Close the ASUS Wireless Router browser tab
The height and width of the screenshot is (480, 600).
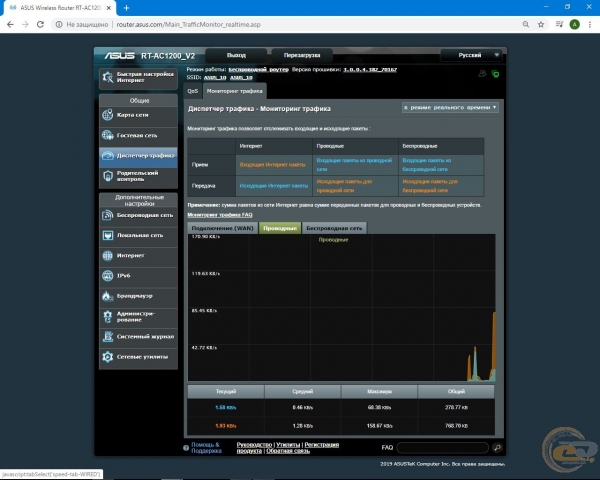coord(108,8)
